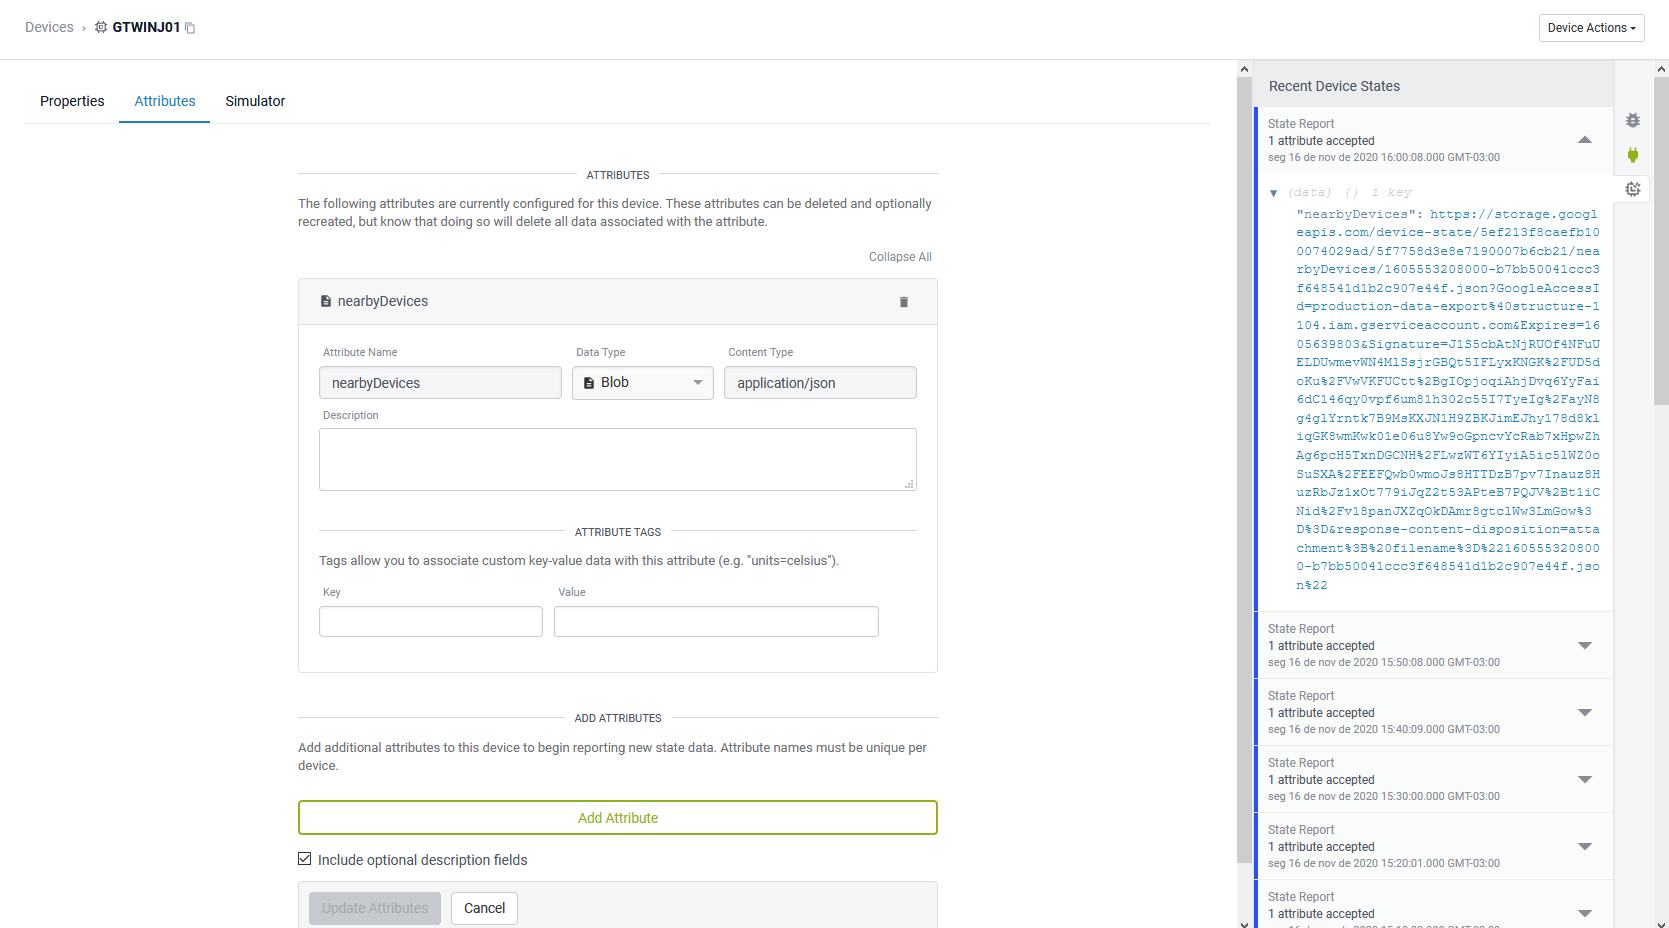Image resolution: width=1669 pixels, height=928 pixels.
Task: Collapse the (data) JSON tree triangle
Action: coord(1274,193)
